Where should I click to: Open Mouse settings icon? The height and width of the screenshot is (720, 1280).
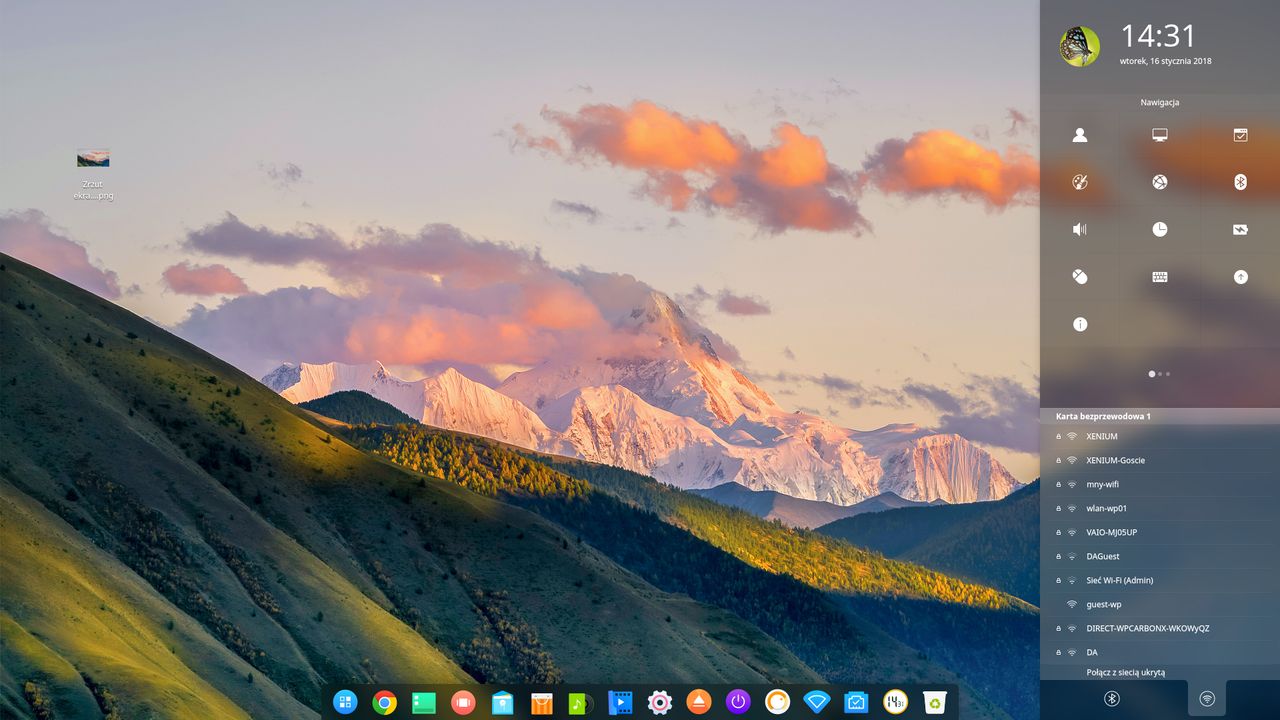pyautogui.click(x=1079, y=277)
